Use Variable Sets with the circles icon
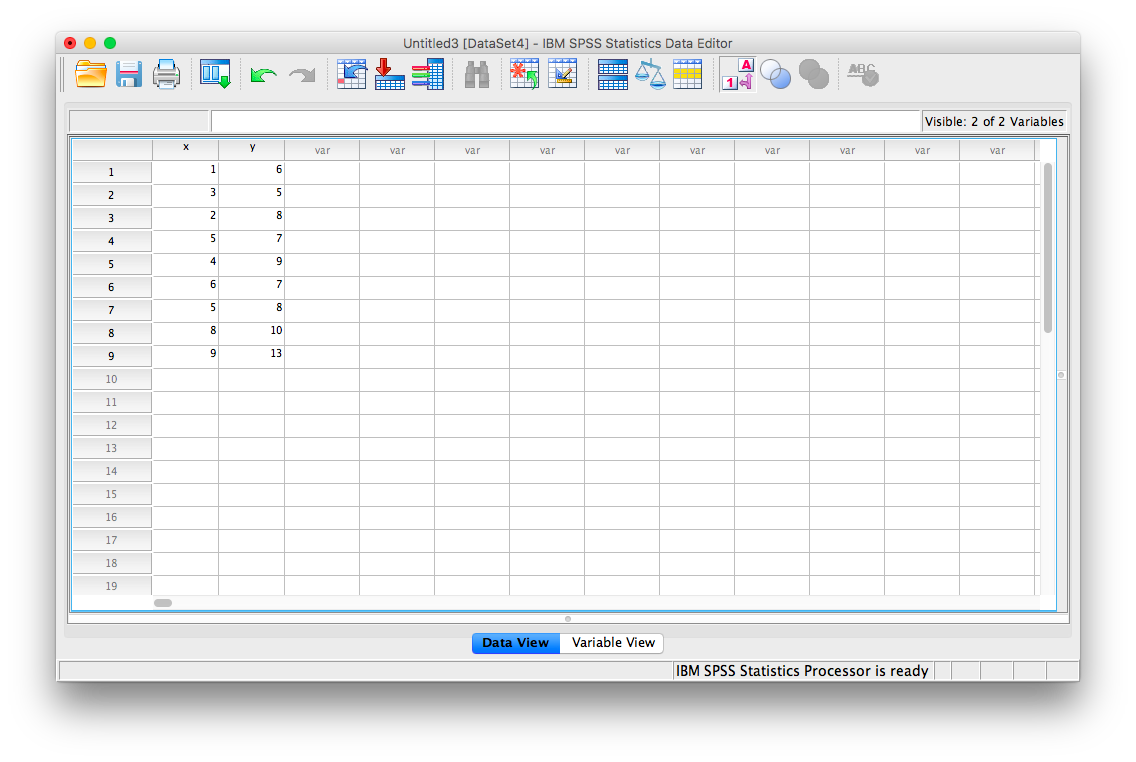The height and width of the screenshot is (762, 1136). 775,74
